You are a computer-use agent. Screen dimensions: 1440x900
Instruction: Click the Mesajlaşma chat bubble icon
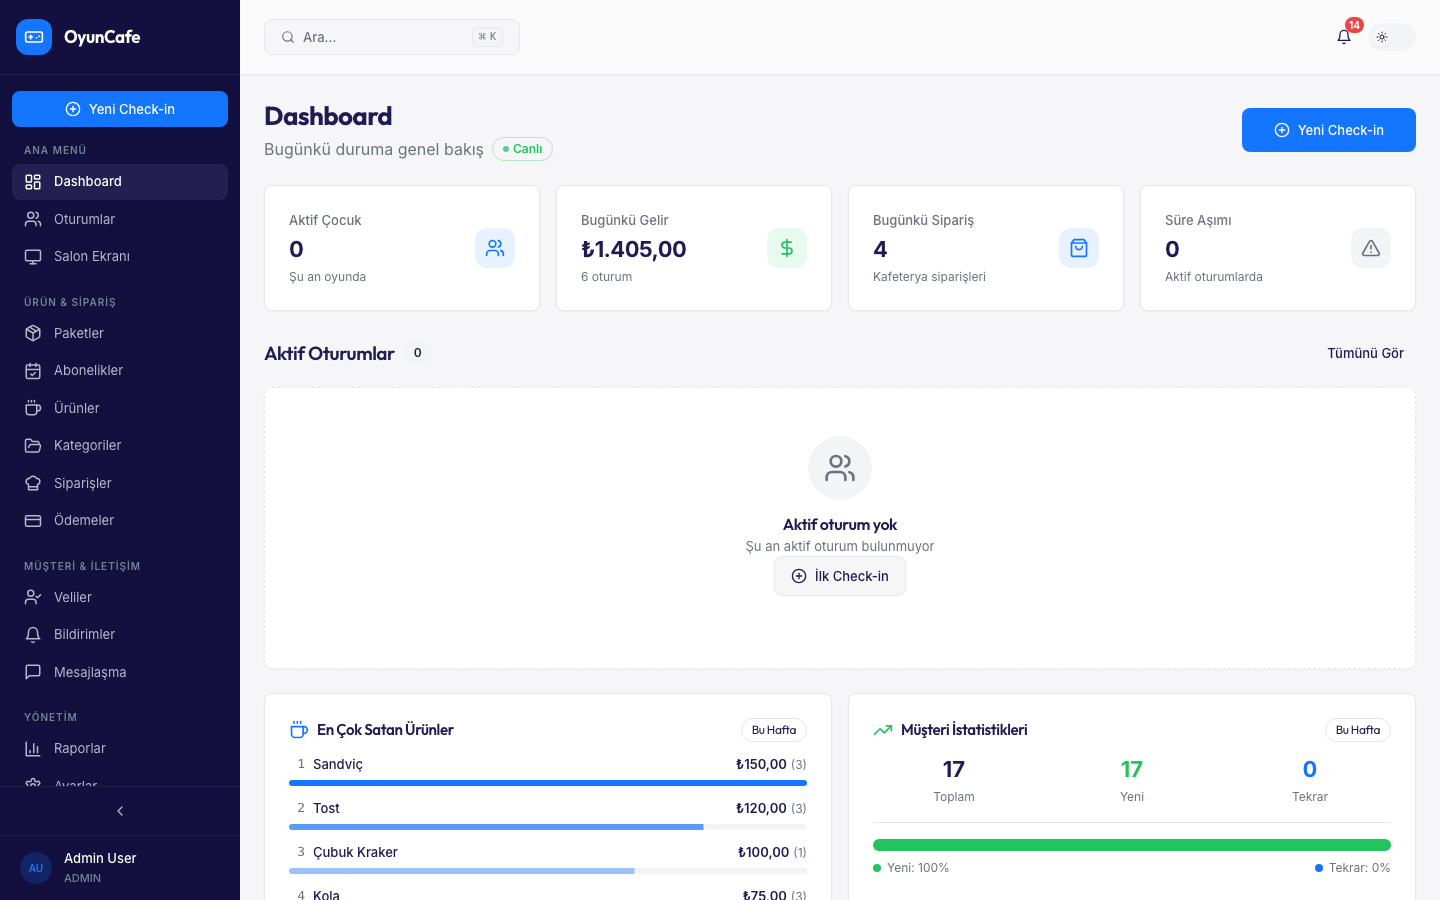[x=33, y=672]
